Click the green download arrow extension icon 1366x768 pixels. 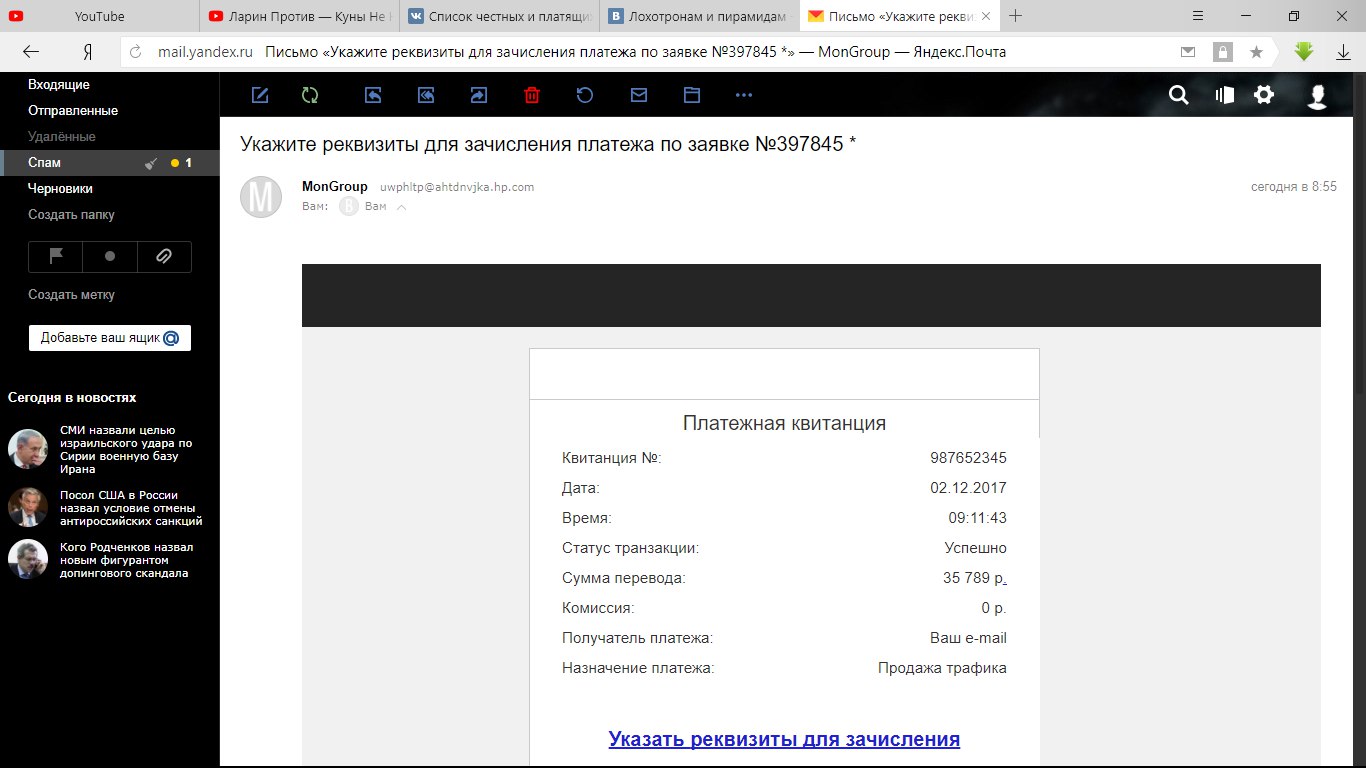point(1303,52)
